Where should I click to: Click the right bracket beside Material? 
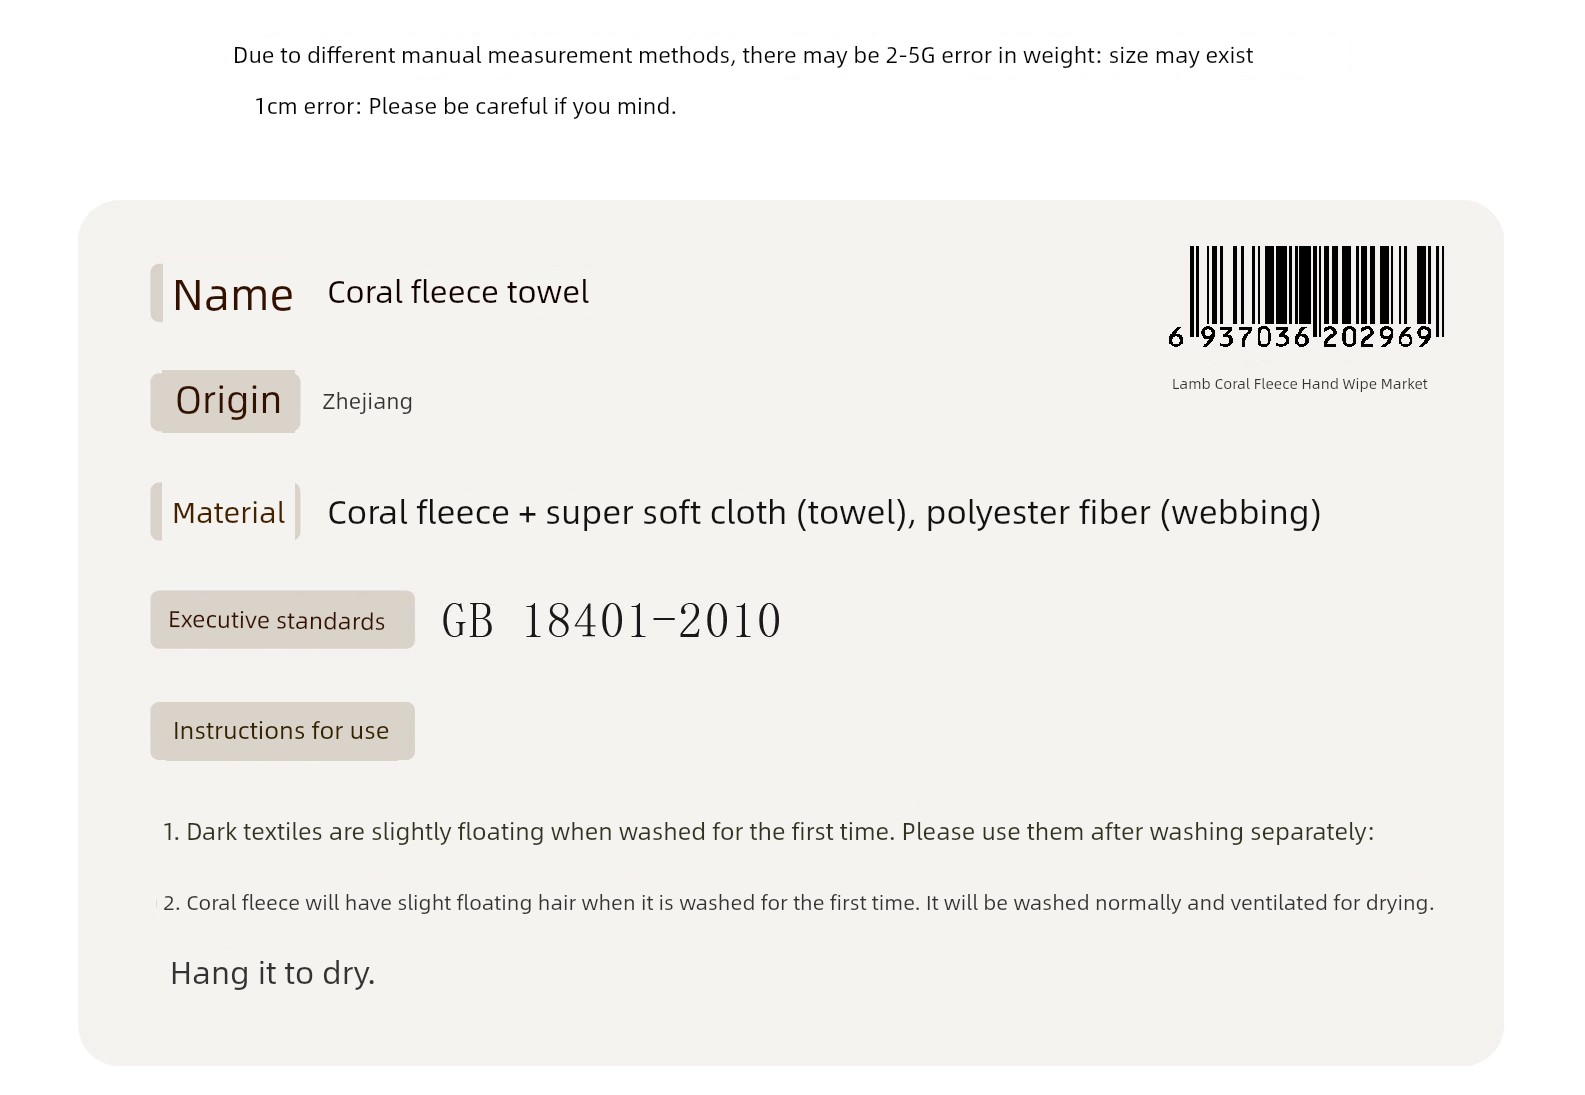tap(297, 512)
